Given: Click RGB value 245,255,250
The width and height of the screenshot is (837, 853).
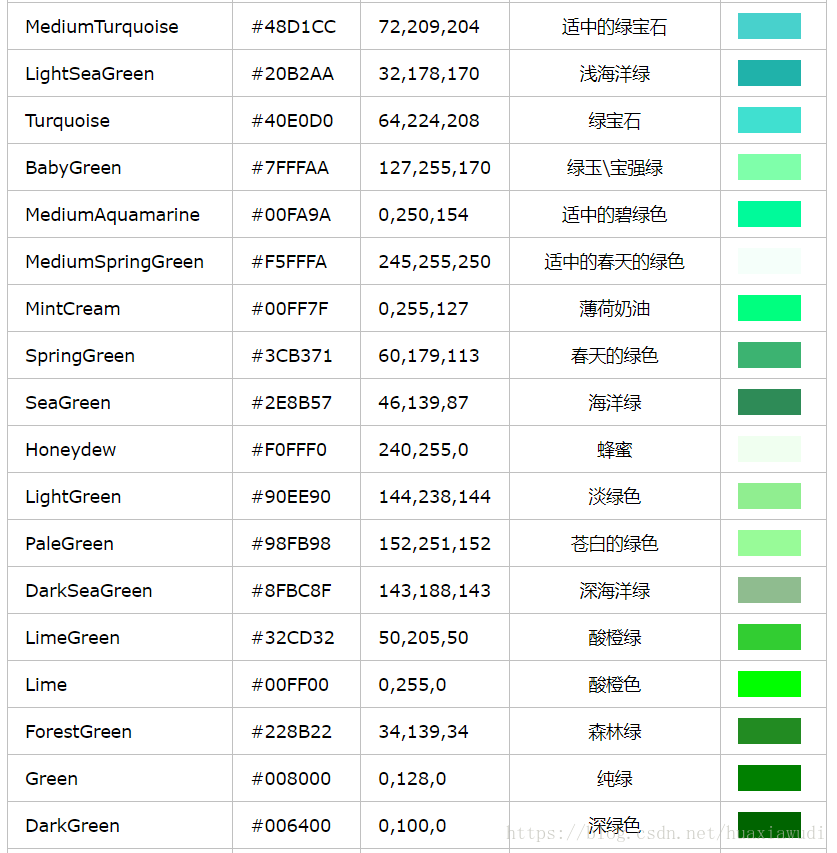Looking at the screenshot, I should (x=435, y=262).
